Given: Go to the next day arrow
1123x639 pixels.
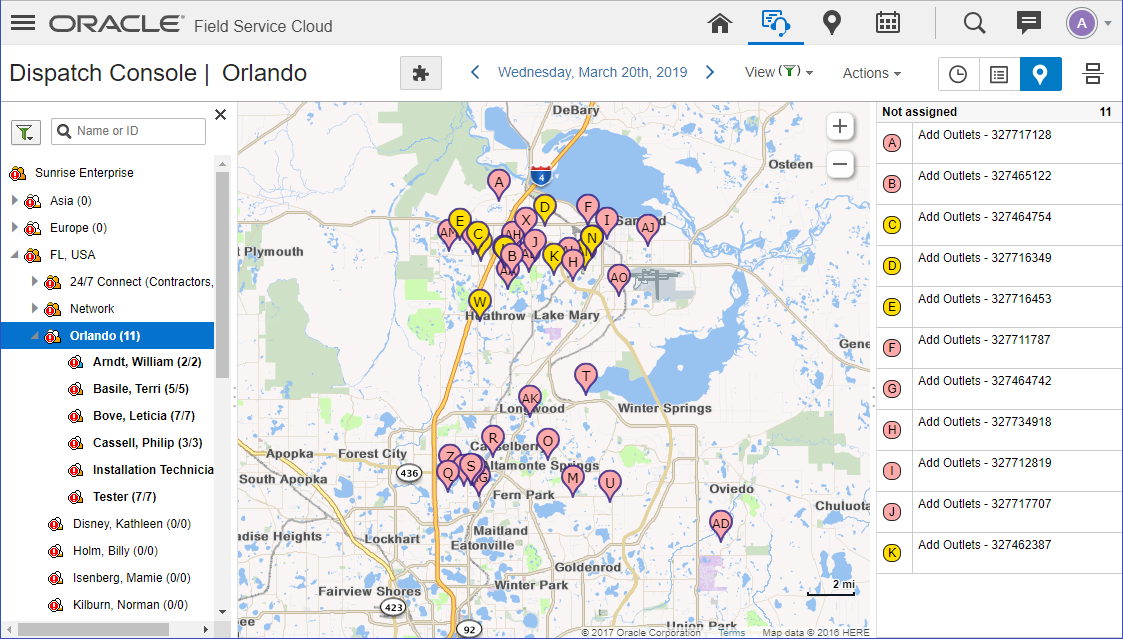Looking at the screenshot, I should (710, 72).
